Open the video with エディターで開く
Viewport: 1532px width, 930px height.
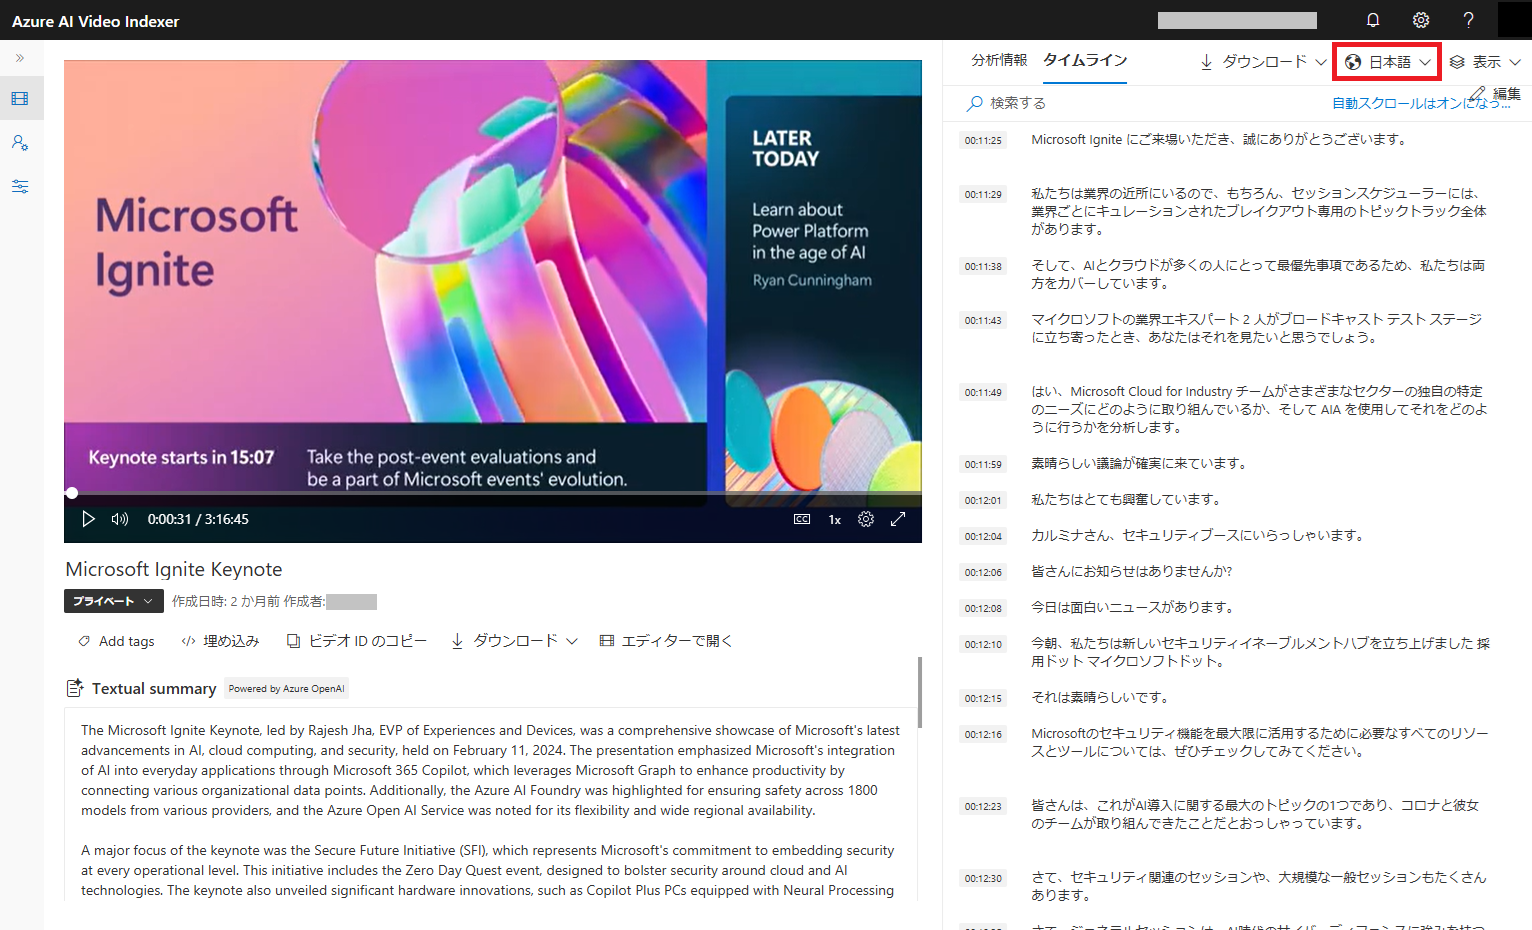[x=666, y=641]
